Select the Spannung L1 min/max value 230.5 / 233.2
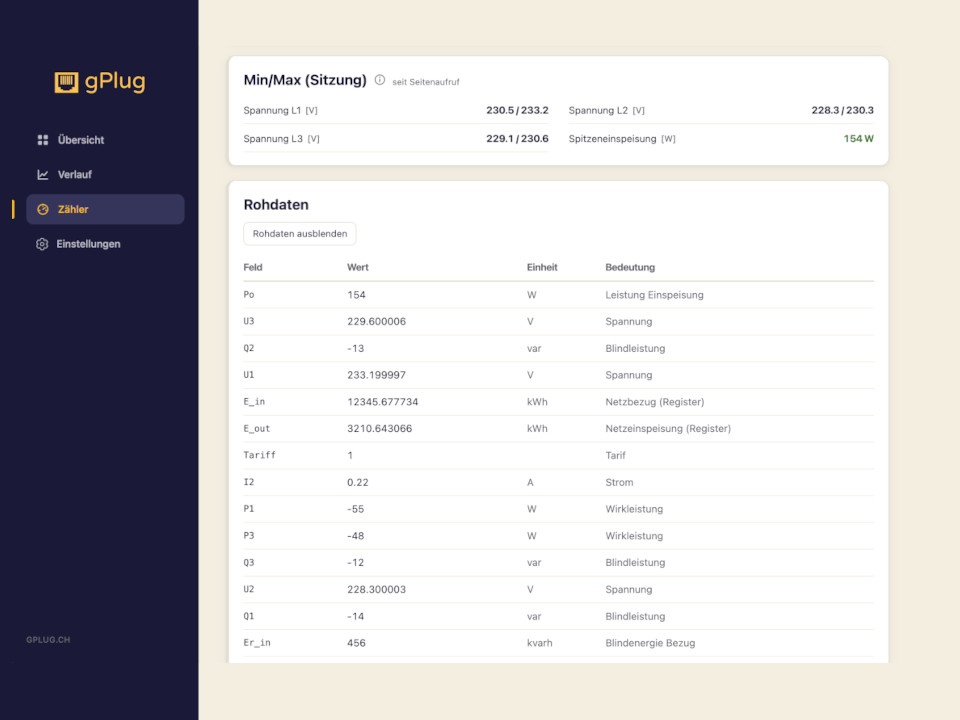The image size is (960, 720). pyautogui.click(x=517, y=110)
